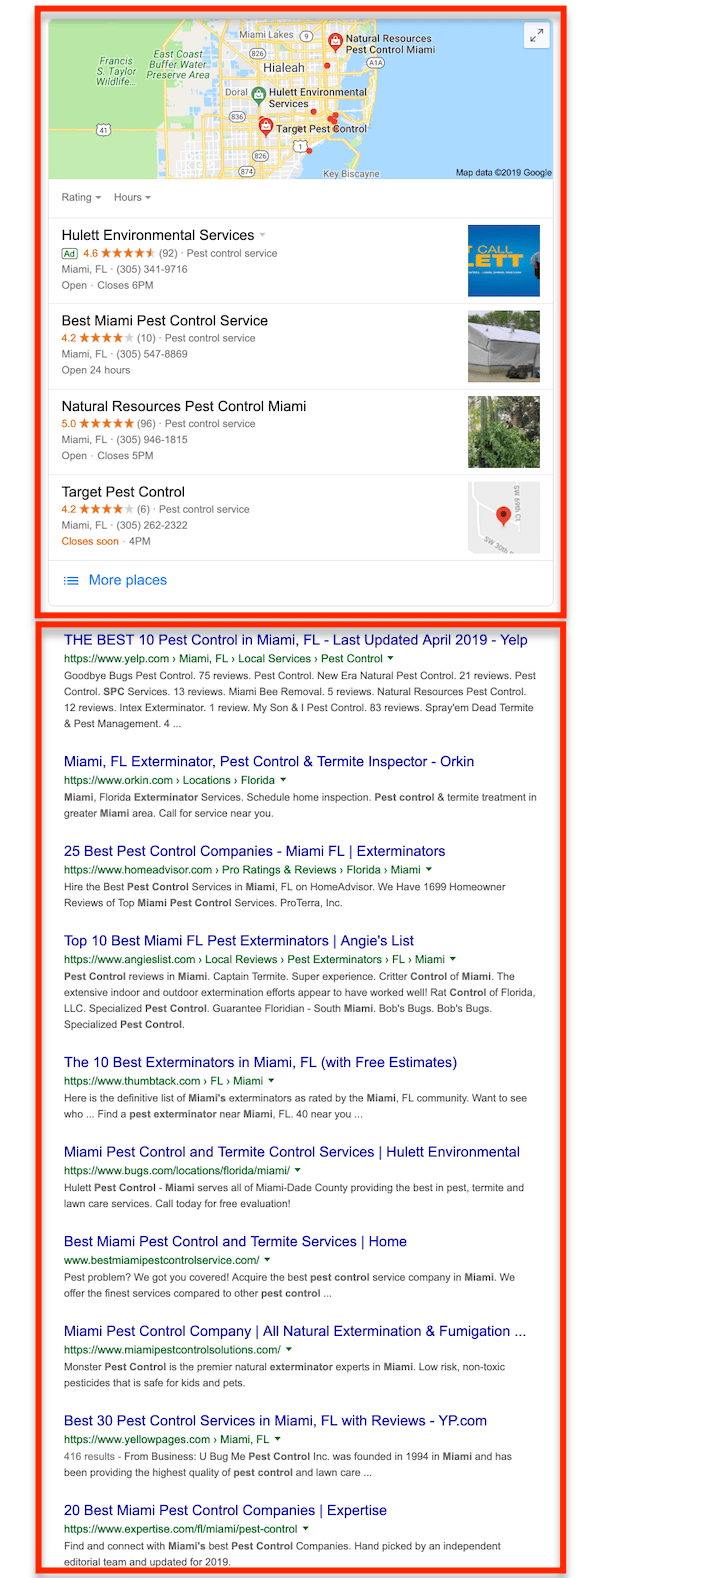This screenshot has width=720, height=1578.
Task: Open Natural Resources Pest Control Miami listing
Action: pyautogui.click(x=184, y=406)
